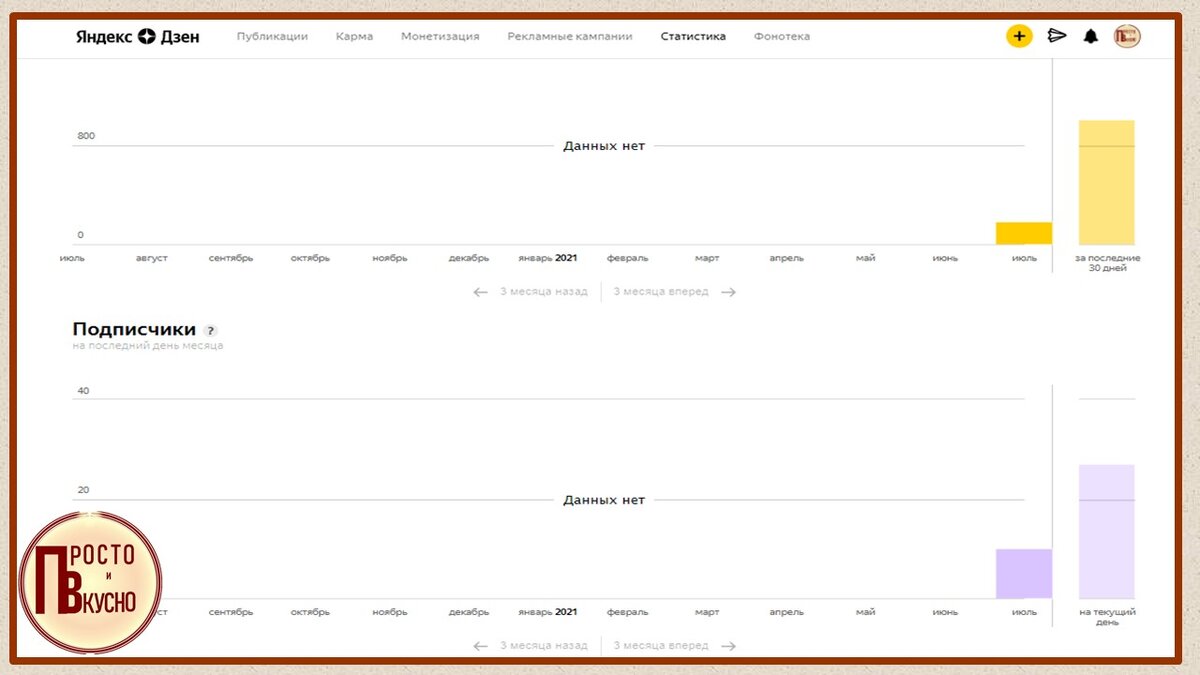Click 'Данных нет' text in top chart

pos(604,146)
